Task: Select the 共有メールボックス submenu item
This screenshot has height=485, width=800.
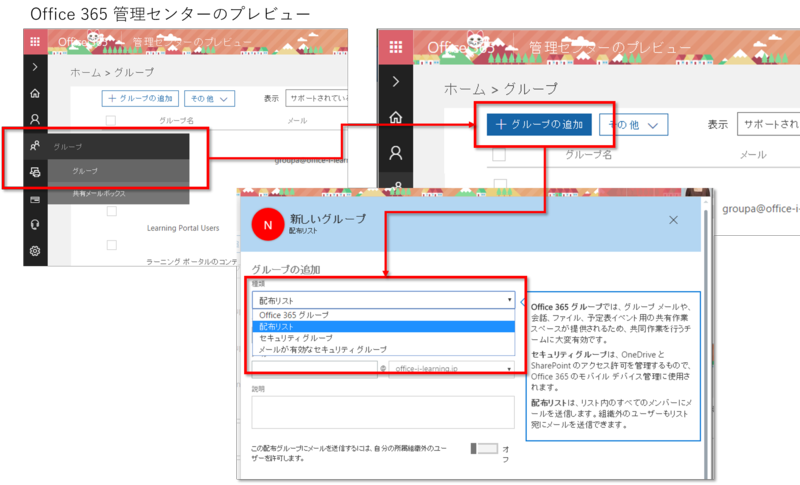Action: pos(118,194)
